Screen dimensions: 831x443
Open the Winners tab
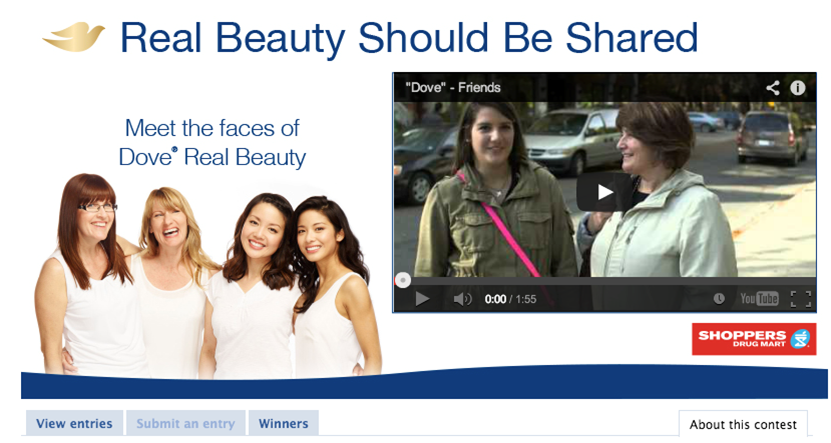284,423
